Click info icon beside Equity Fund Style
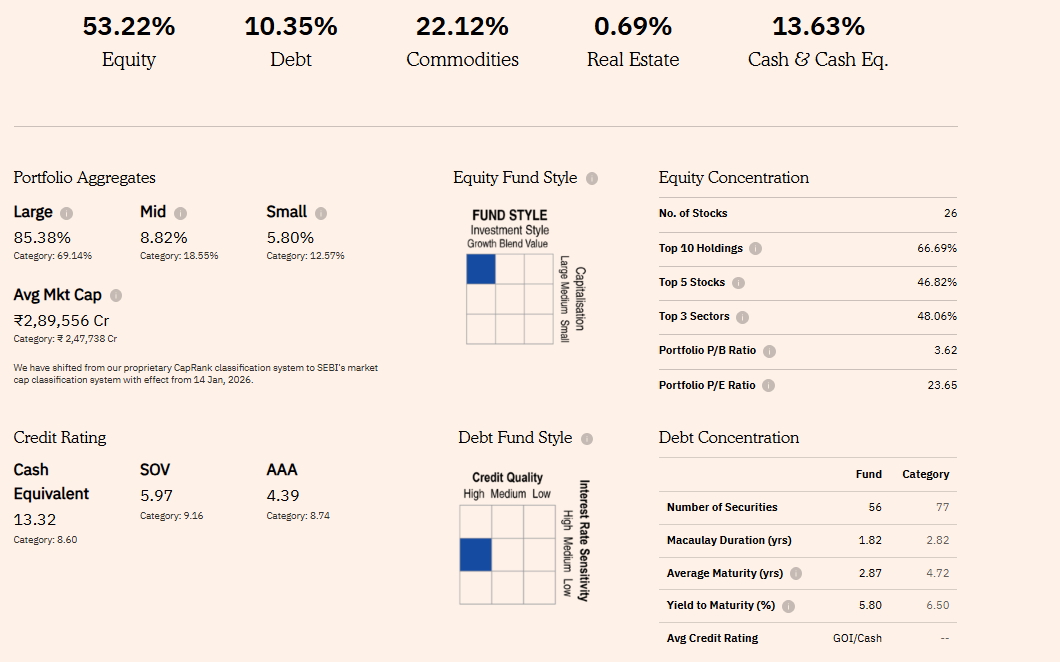Viewport: 1060px width, 662px height. (592, 178)
